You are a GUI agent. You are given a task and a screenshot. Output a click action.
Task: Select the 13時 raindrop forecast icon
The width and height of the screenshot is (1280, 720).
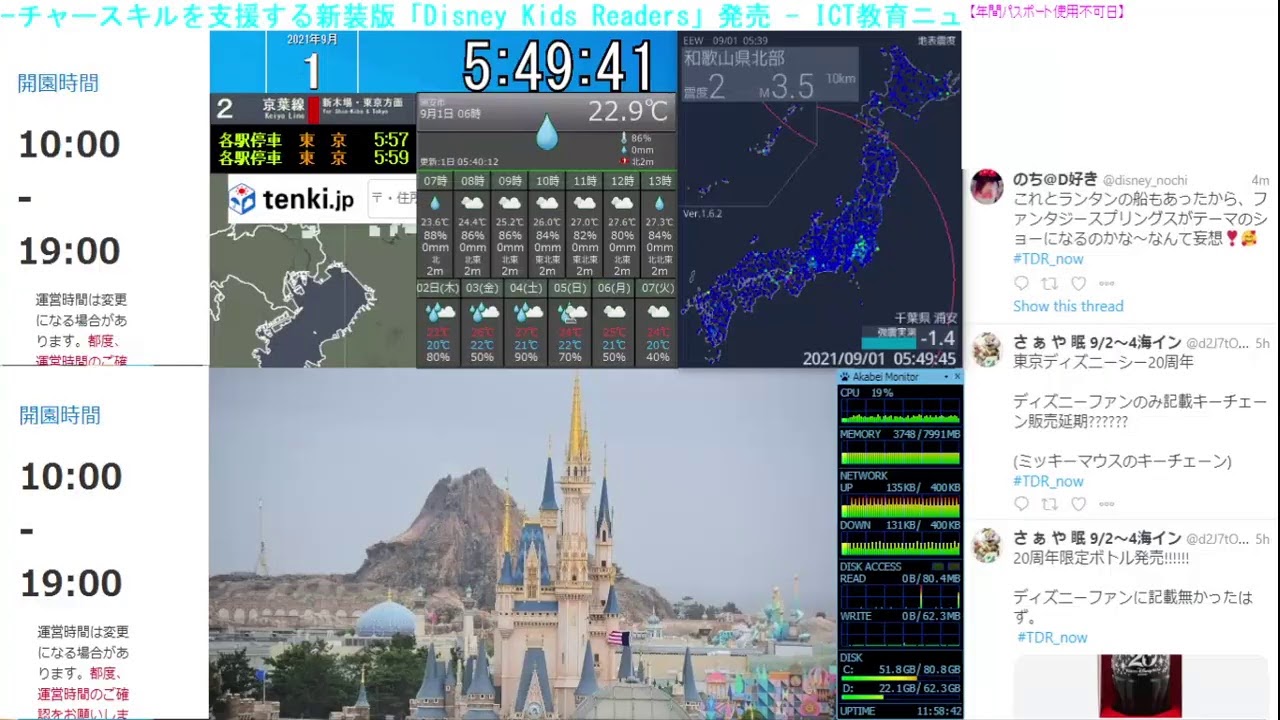[659, 203]
